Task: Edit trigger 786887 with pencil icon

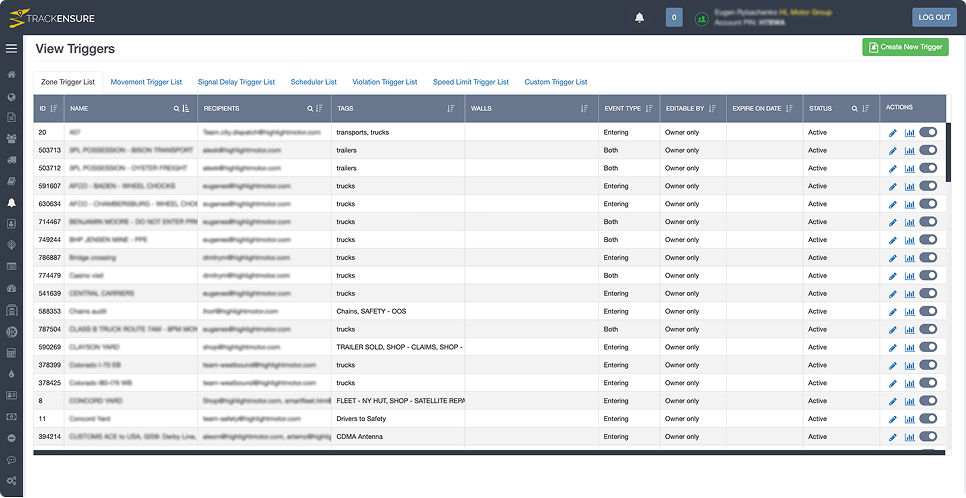Action: point(893,258)
